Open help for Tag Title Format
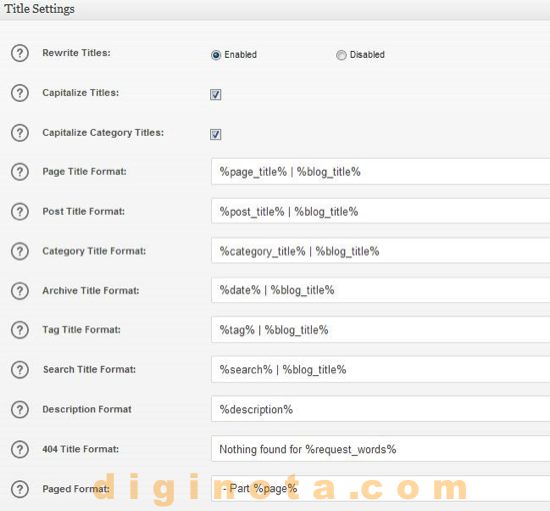Image resolution: width=550 pixels, height=511 pixels. click(20, 330)
